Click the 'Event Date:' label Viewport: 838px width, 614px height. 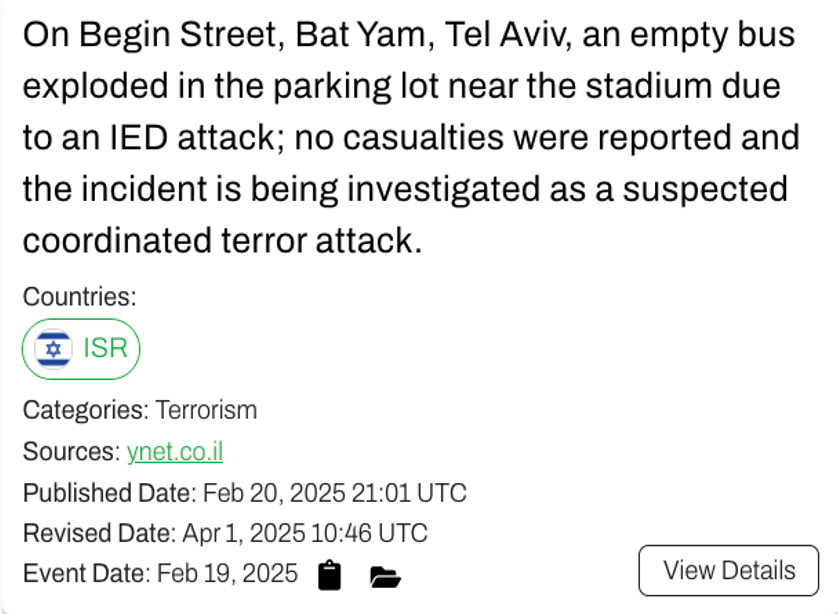(x=86, y=573)
